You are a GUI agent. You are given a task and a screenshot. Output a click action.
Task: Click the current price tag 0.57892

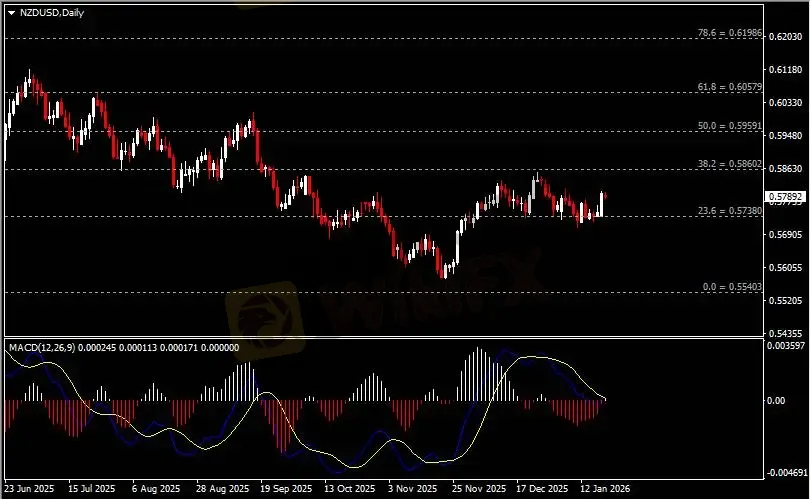[x=785, y=196]
